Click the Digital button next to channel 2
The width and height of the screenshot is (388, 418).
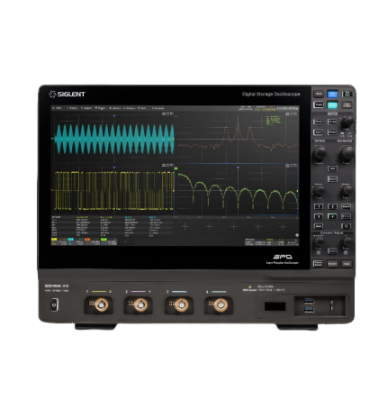346,207
